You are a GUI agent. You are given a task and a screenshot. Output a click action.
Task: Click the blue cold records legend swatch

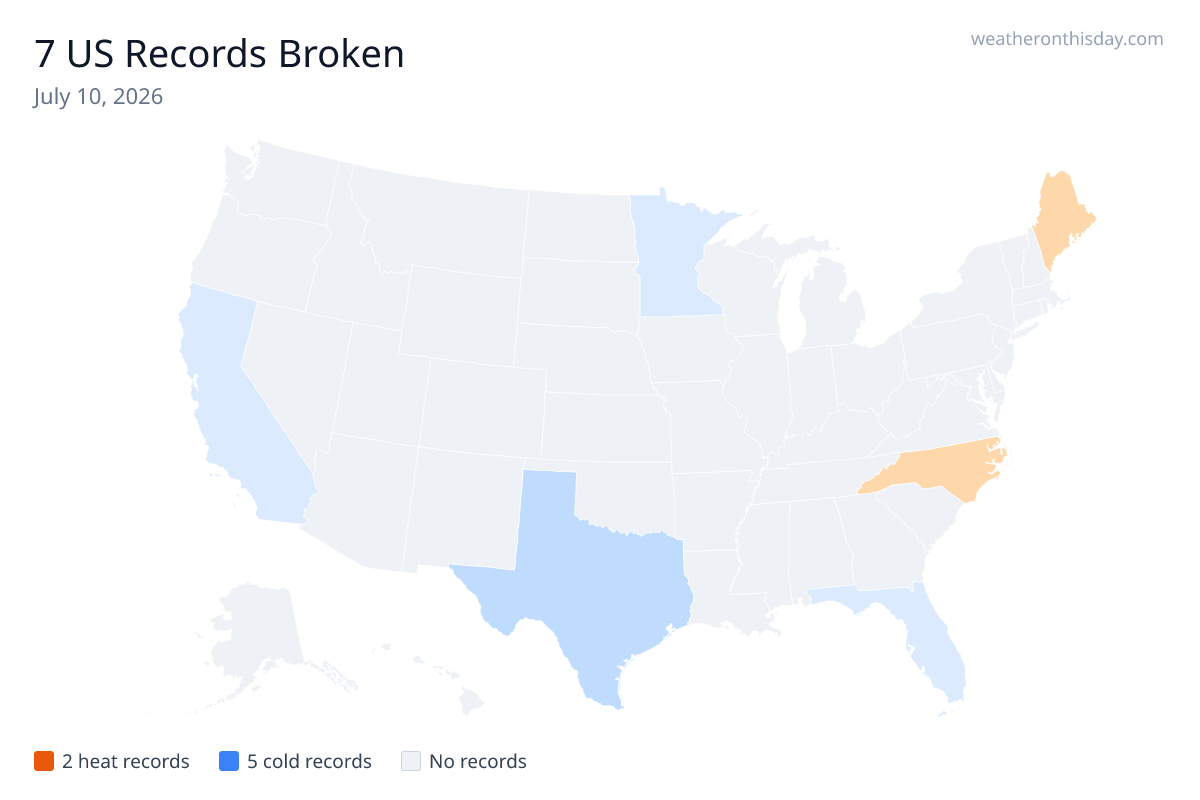pyautogui.click(x=228, y=761)
